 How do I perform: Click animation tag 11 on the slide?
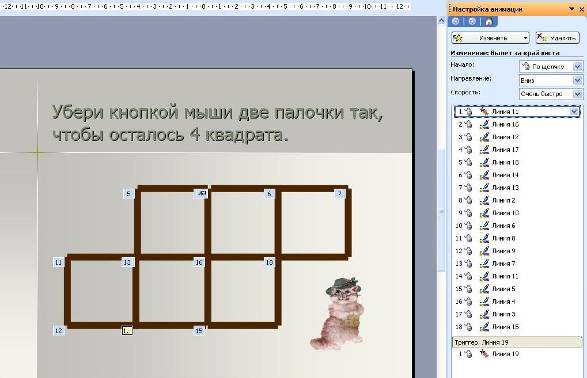[58, 263]
